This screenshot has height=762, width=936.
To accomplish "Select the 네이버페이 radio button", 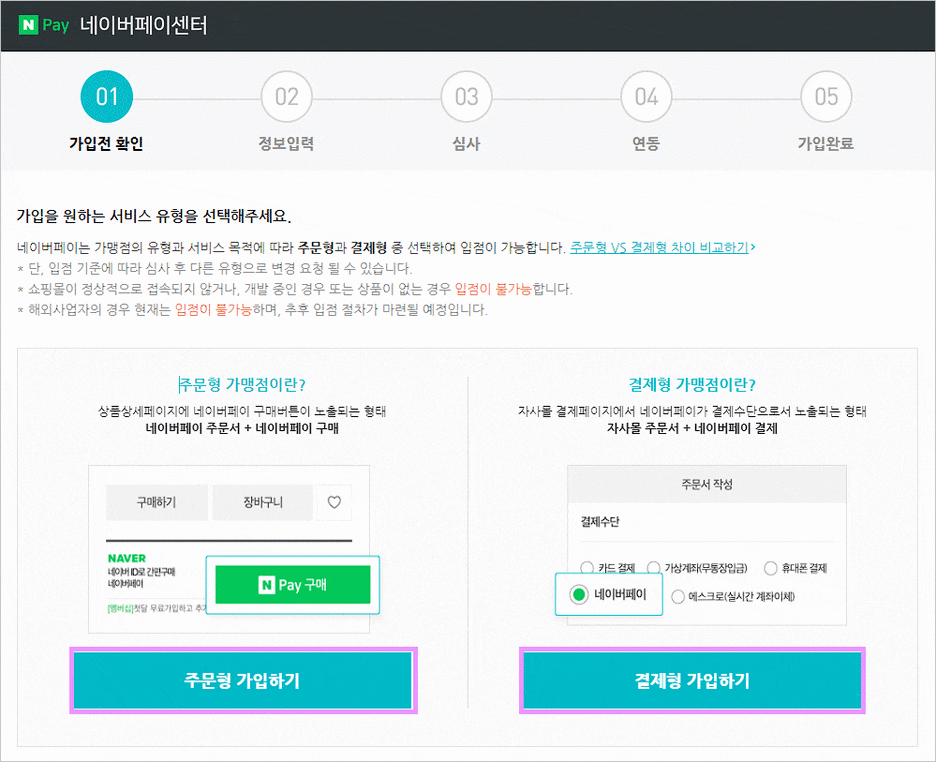I will [x=578, y=594].
